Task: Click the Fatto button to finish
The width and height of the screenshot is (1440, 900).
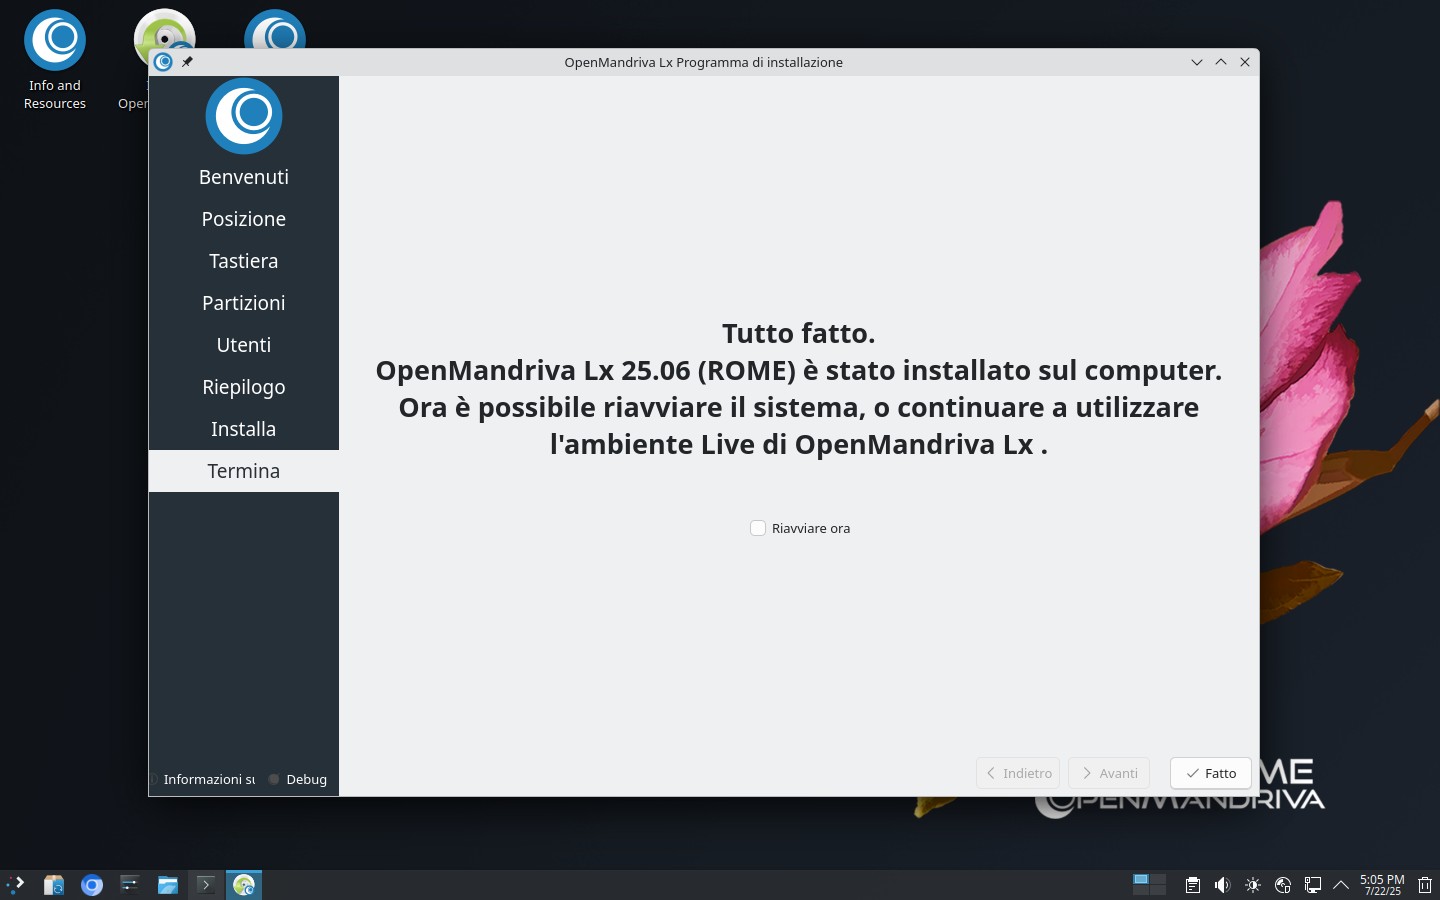Action: point(1210,773)
